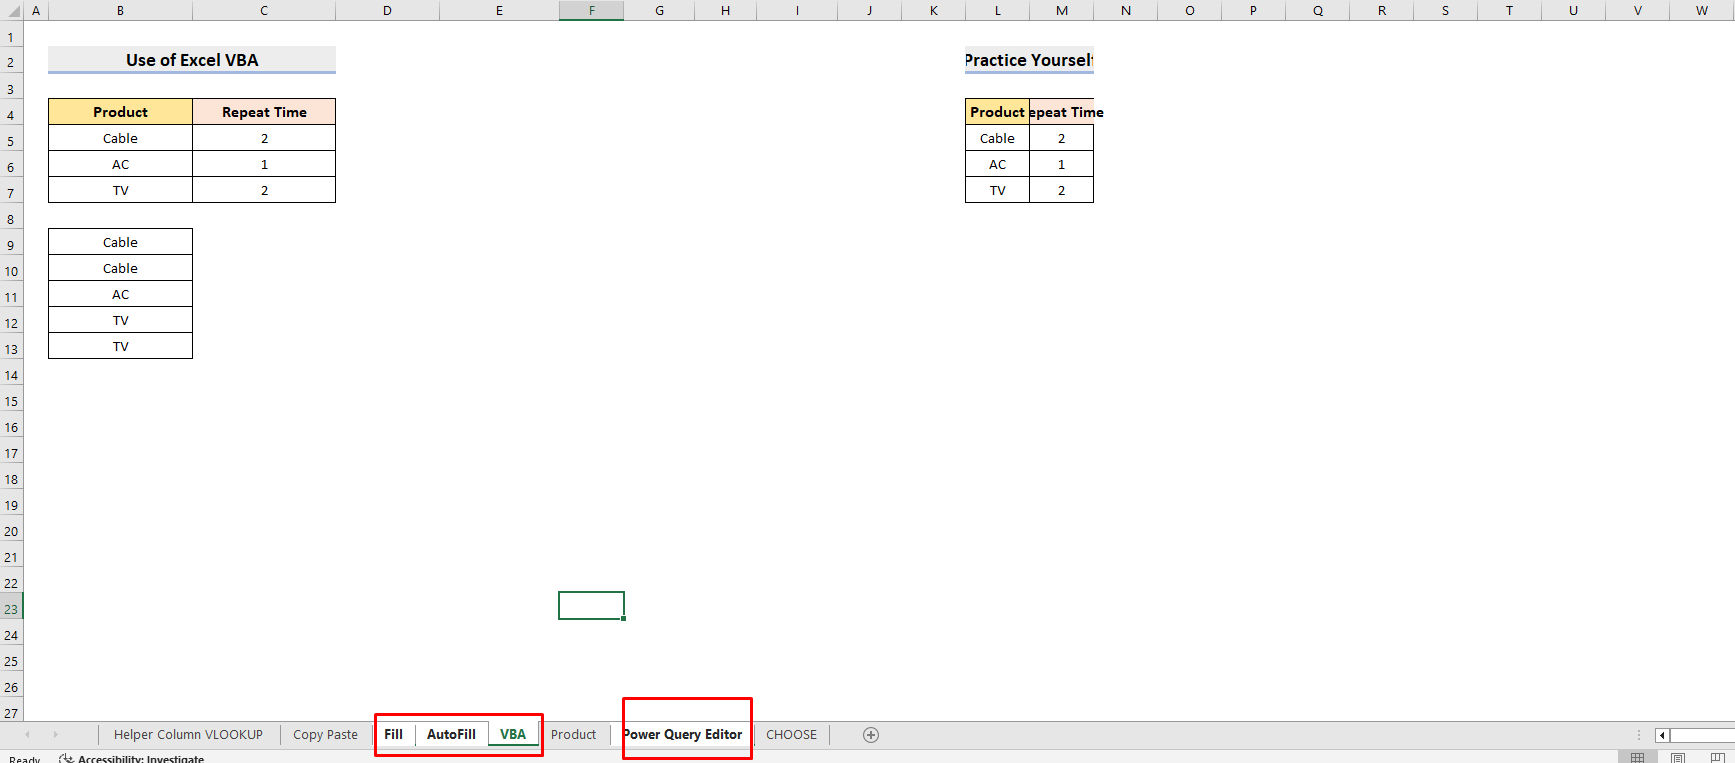1735x763 pixels.
Task: Open the CHOOSE sheet tab
Action: pos(791,735)
